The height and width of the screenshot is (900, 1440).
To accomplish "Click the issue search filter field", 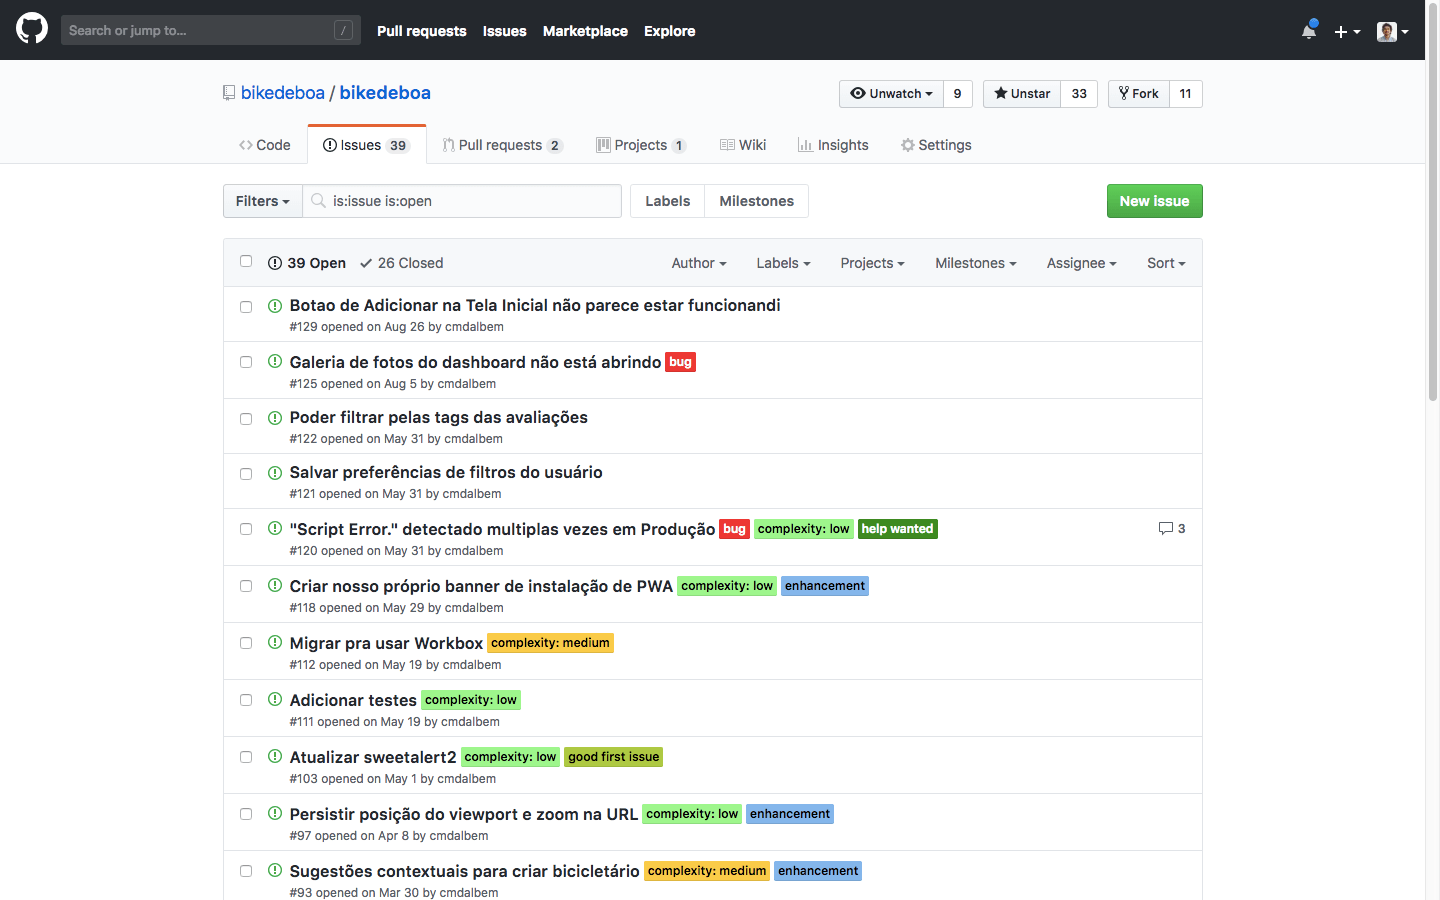I will [470, 201].
